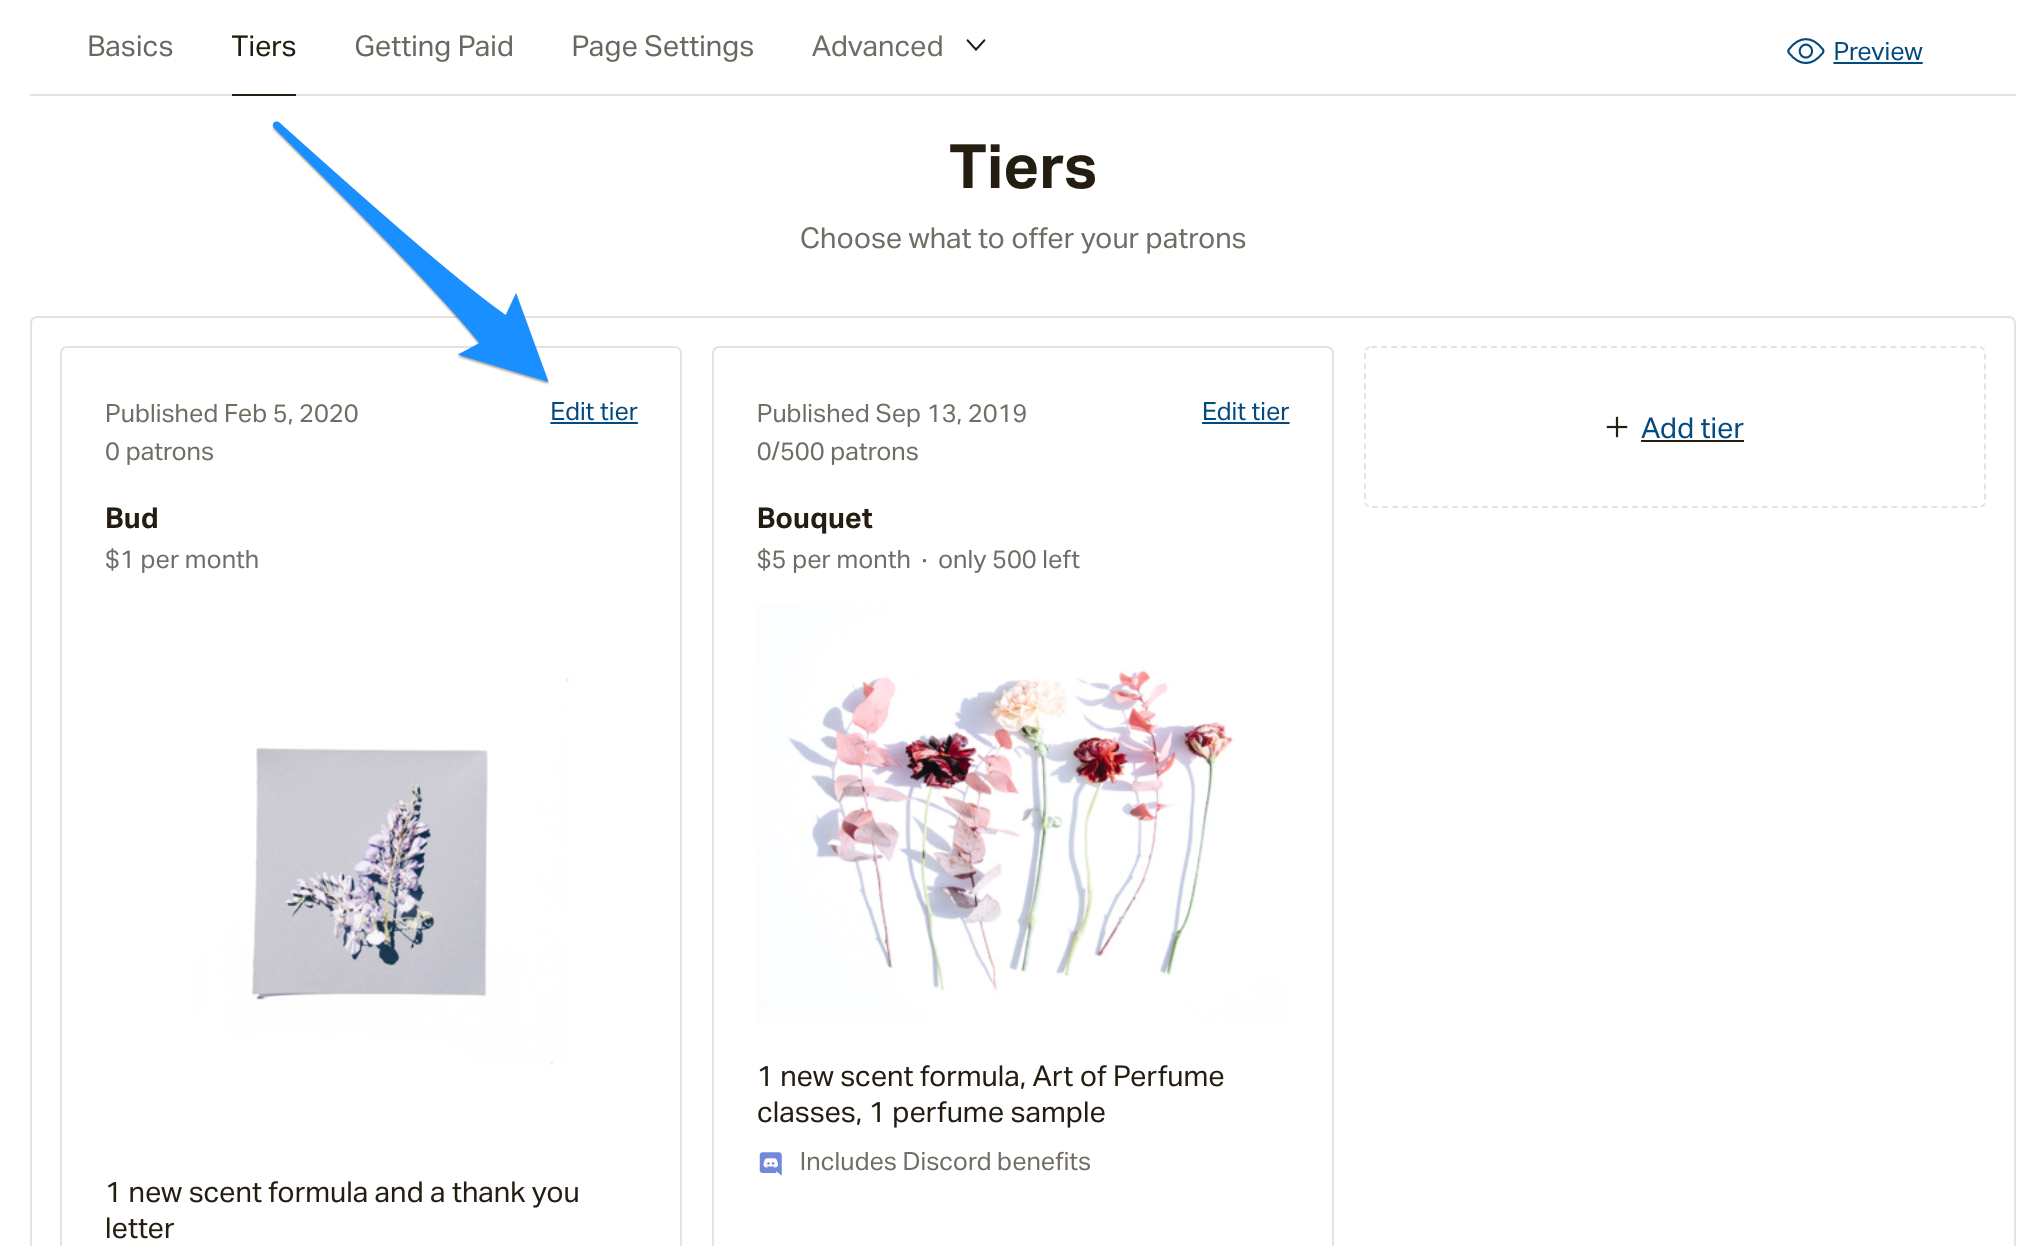Viewport: 2032px width, 1246px height.
Task: Switch to the Basics tab
Action: pyautogui.click(x=130, y=46)
